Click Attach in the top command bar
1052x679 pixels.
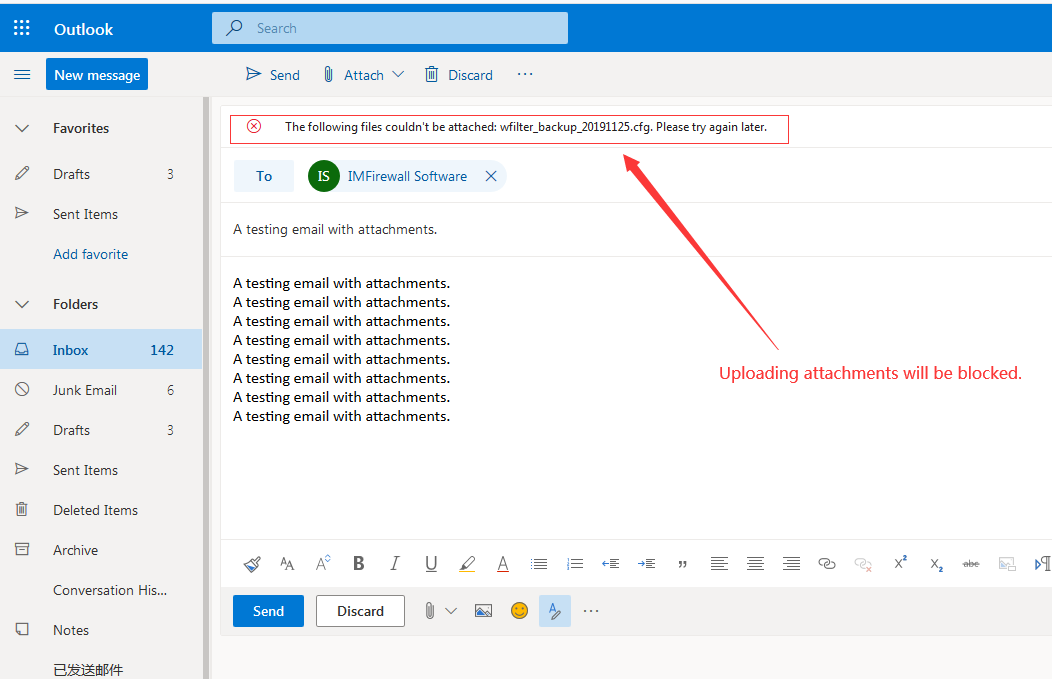[354, 74]
